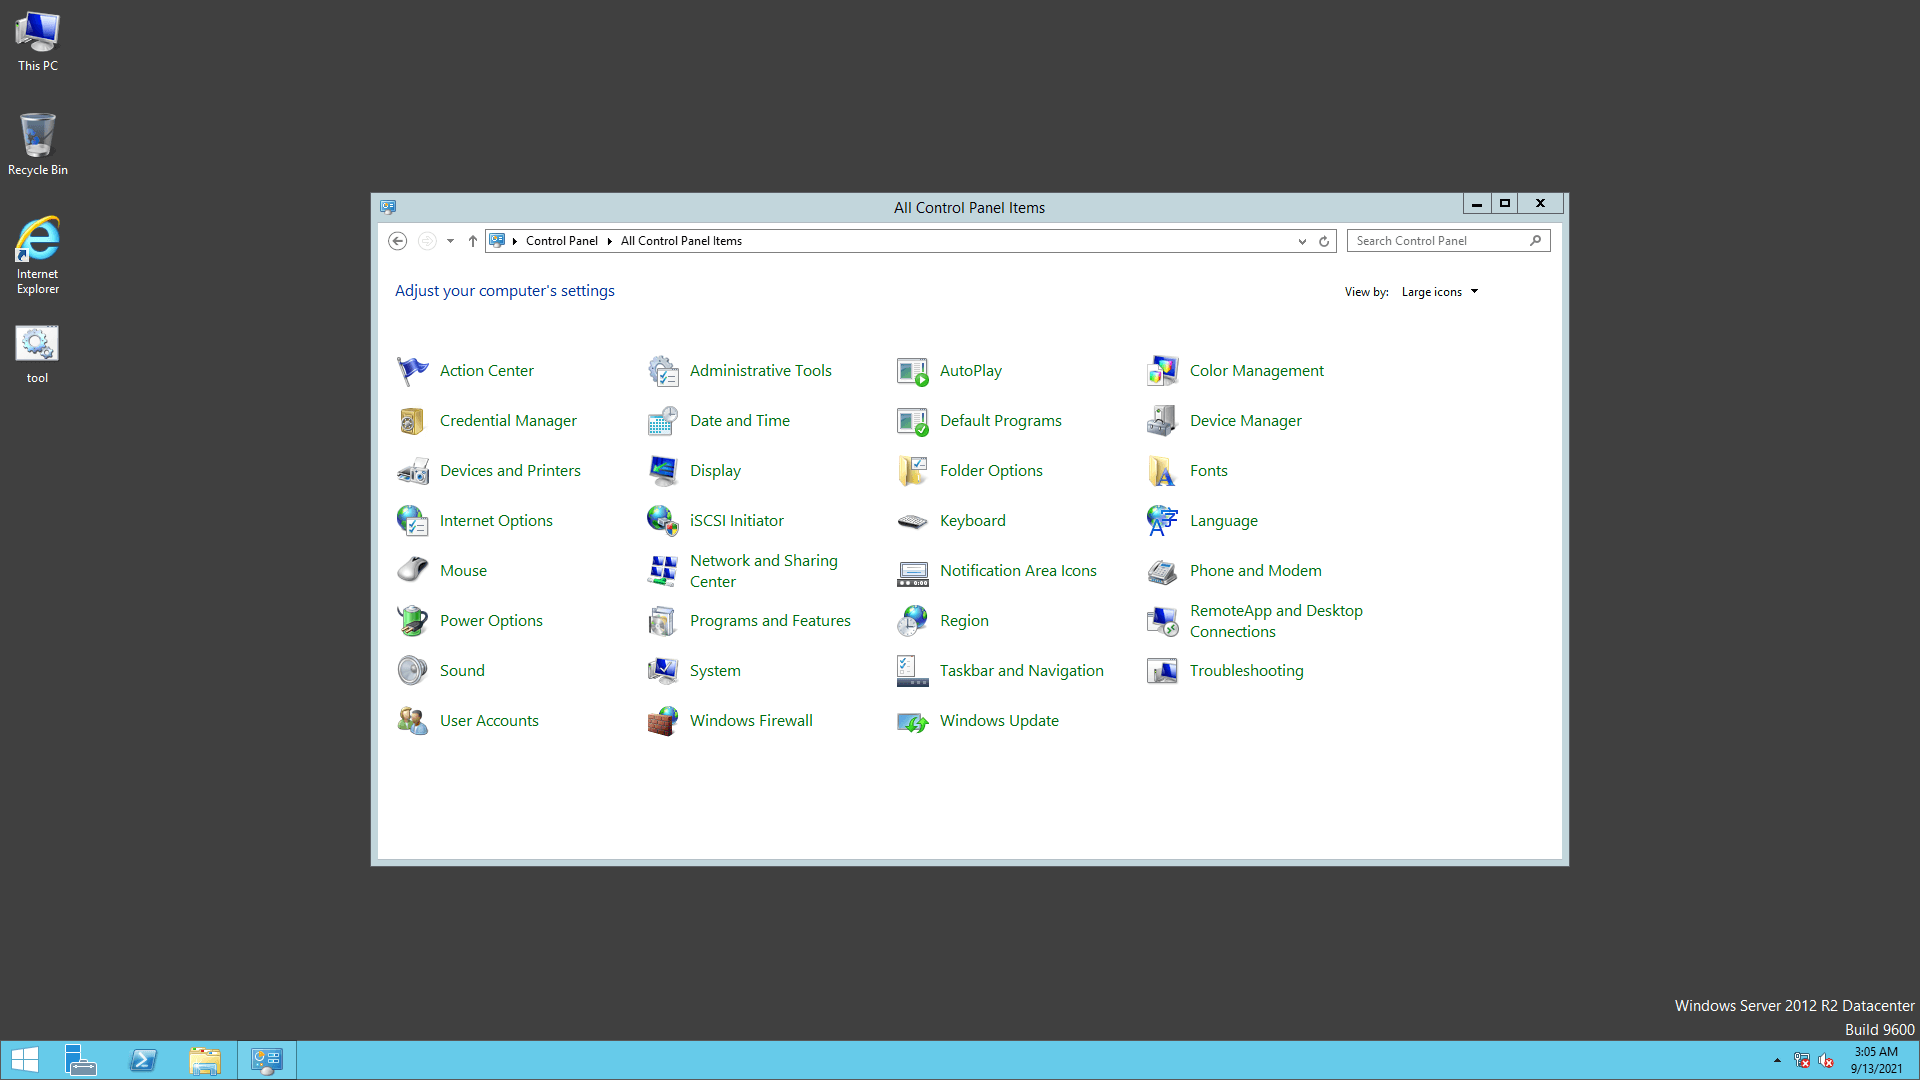Screen dimensions: 1920x1080
Task: Open the Device Manager icon
Action: [1162, 421]
